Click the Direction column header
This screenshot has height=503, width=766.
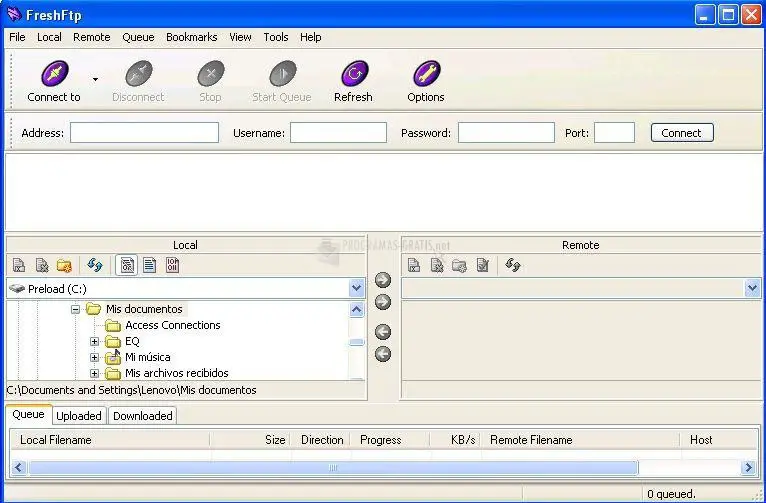point(321,440)
